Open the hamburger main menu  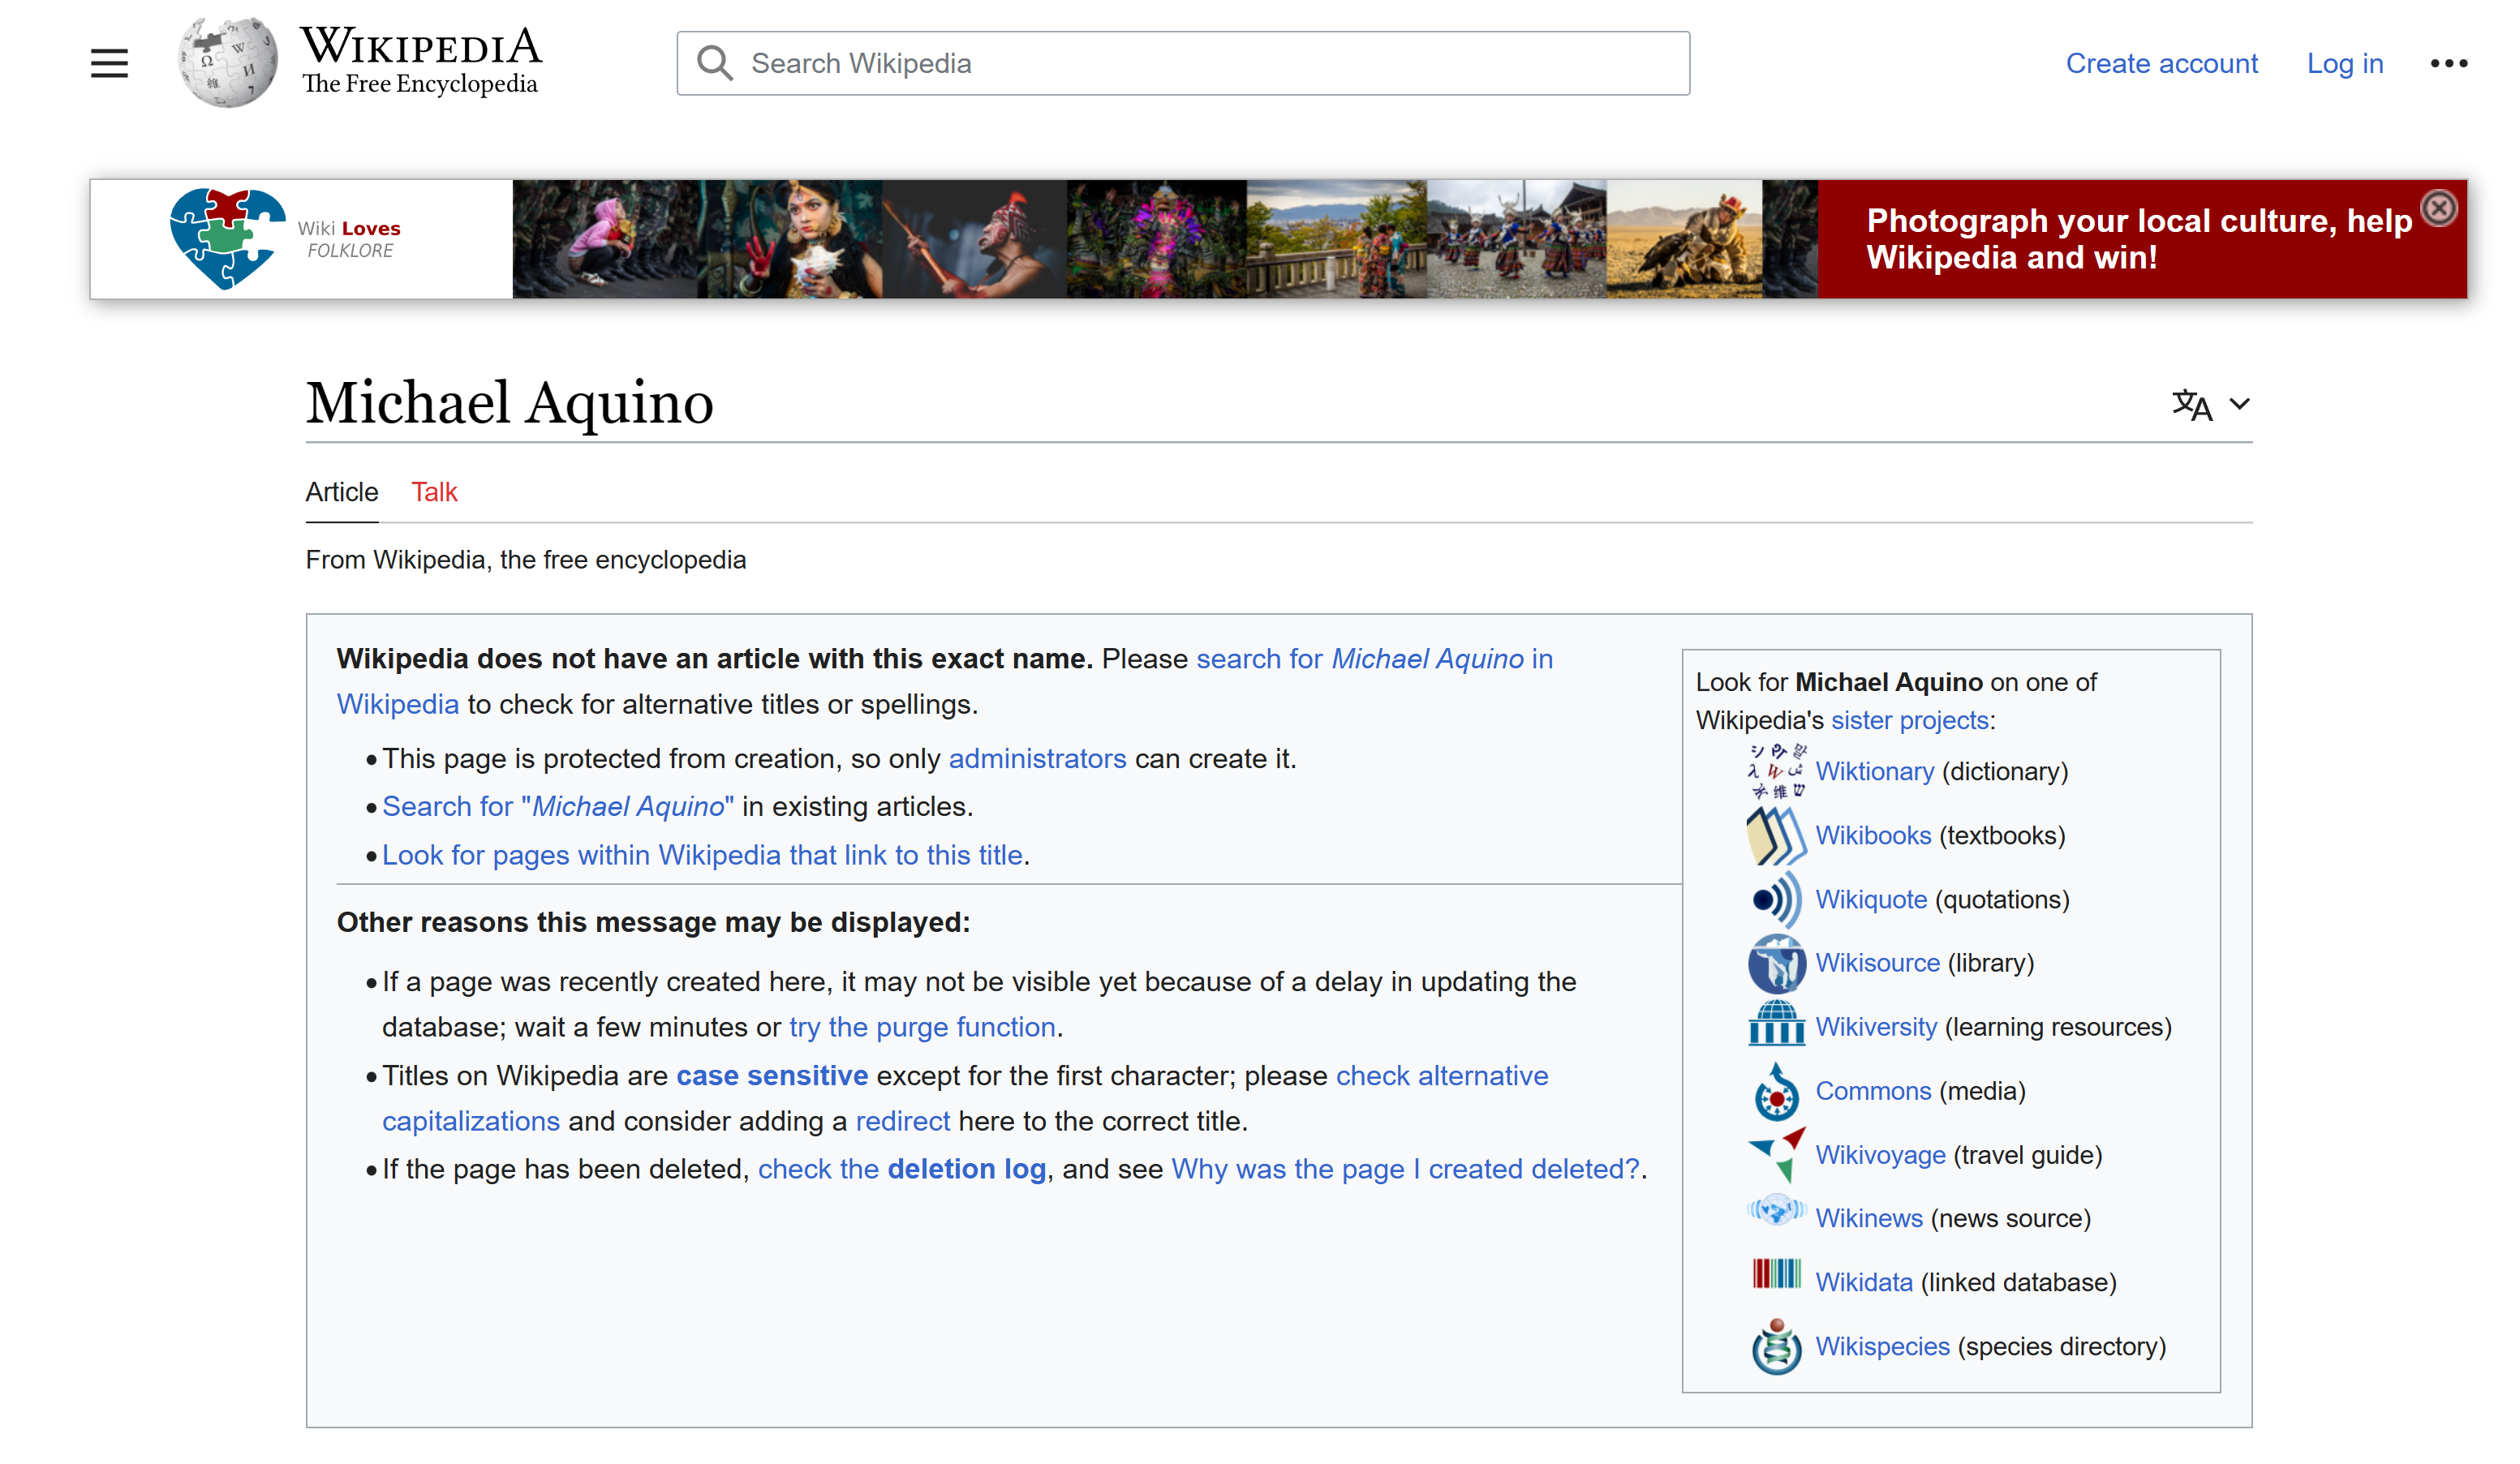click(109, 63)
